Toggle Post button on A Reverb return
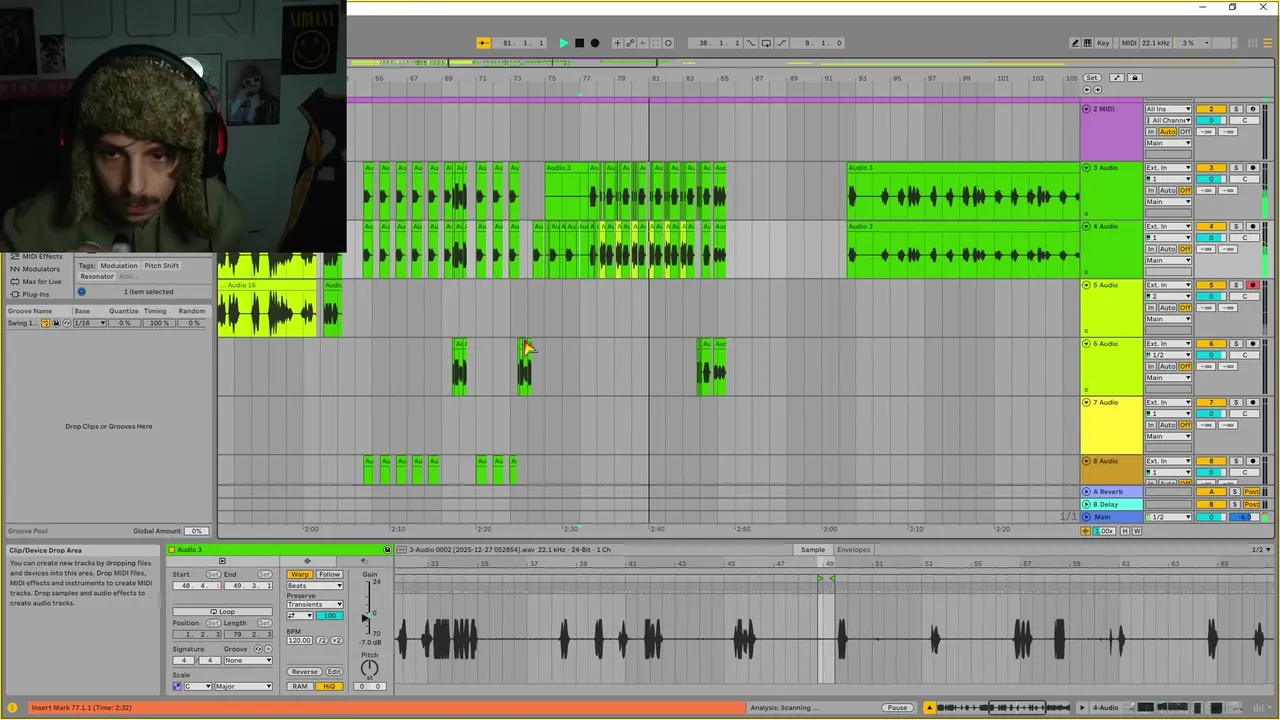The image size is (1280, 720). 1251,492
